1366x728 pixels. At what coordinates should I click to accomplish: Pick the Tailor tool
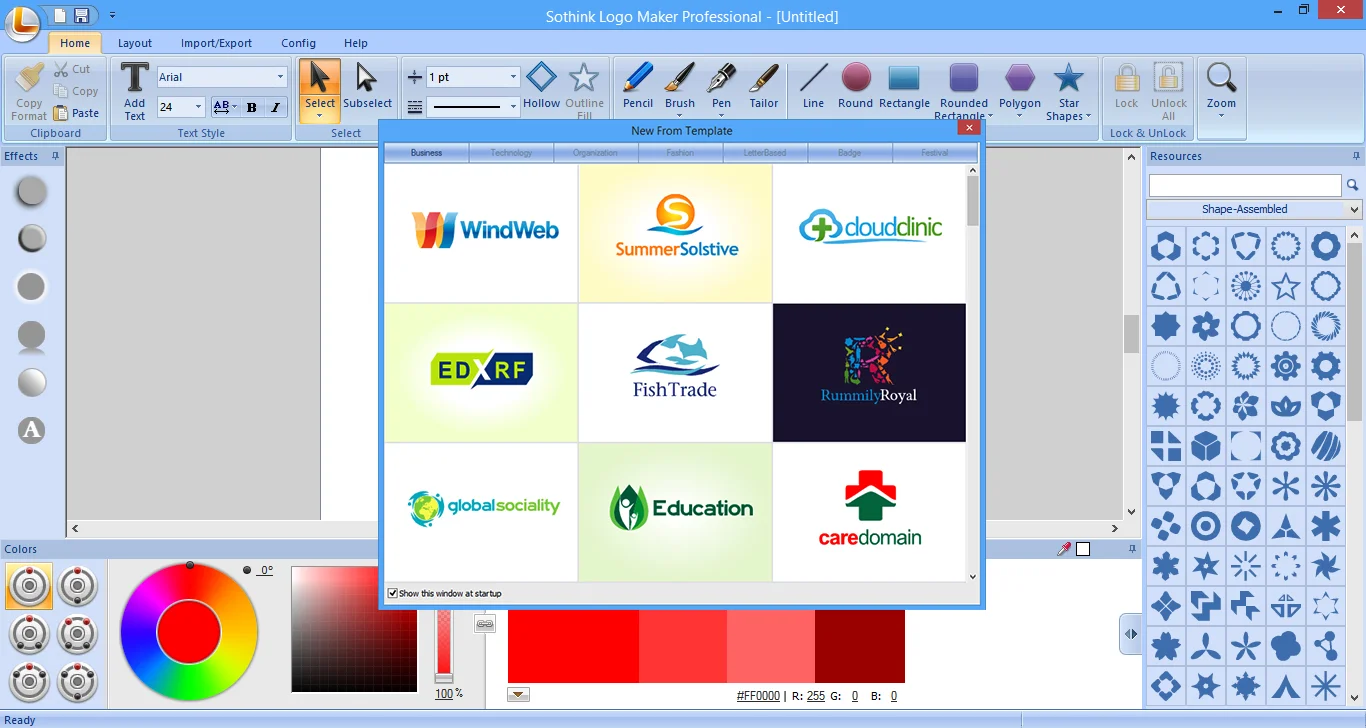(764, 86)
